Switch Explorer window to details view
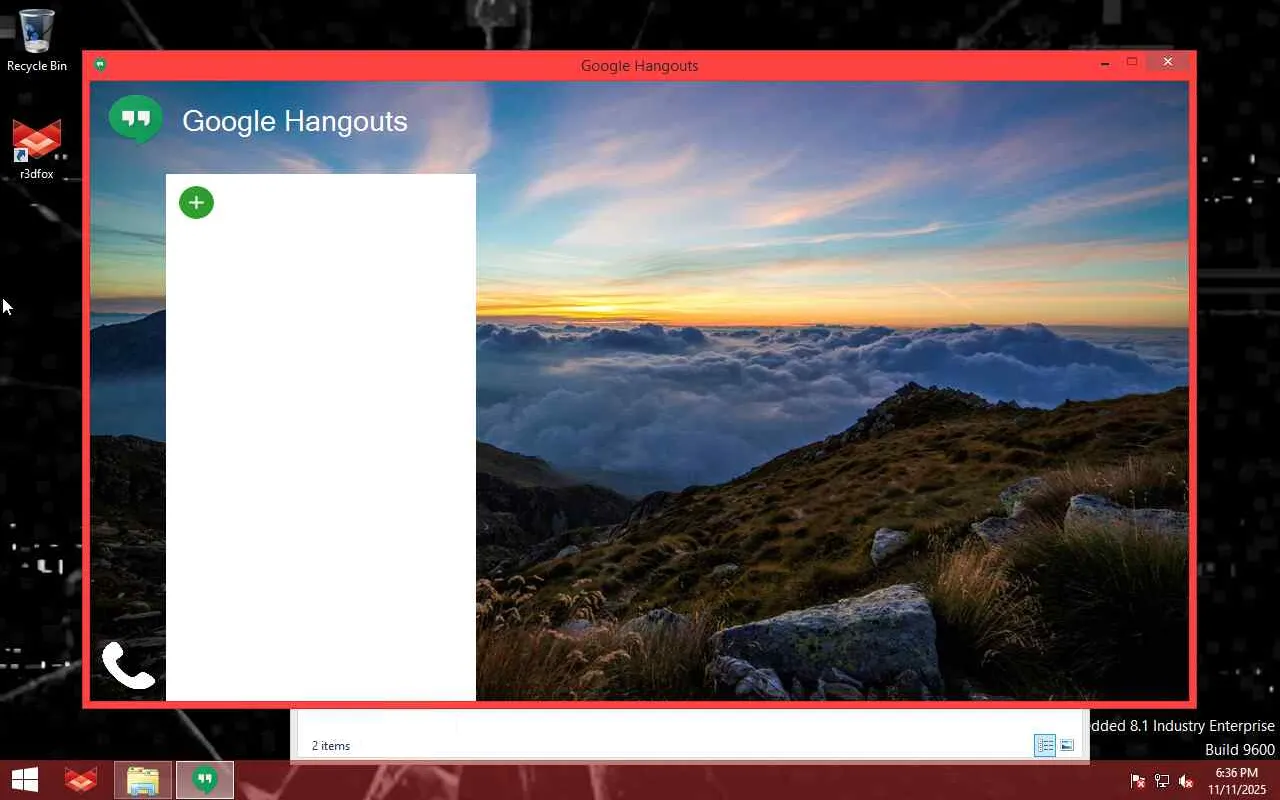 (x=1045, y=745)
